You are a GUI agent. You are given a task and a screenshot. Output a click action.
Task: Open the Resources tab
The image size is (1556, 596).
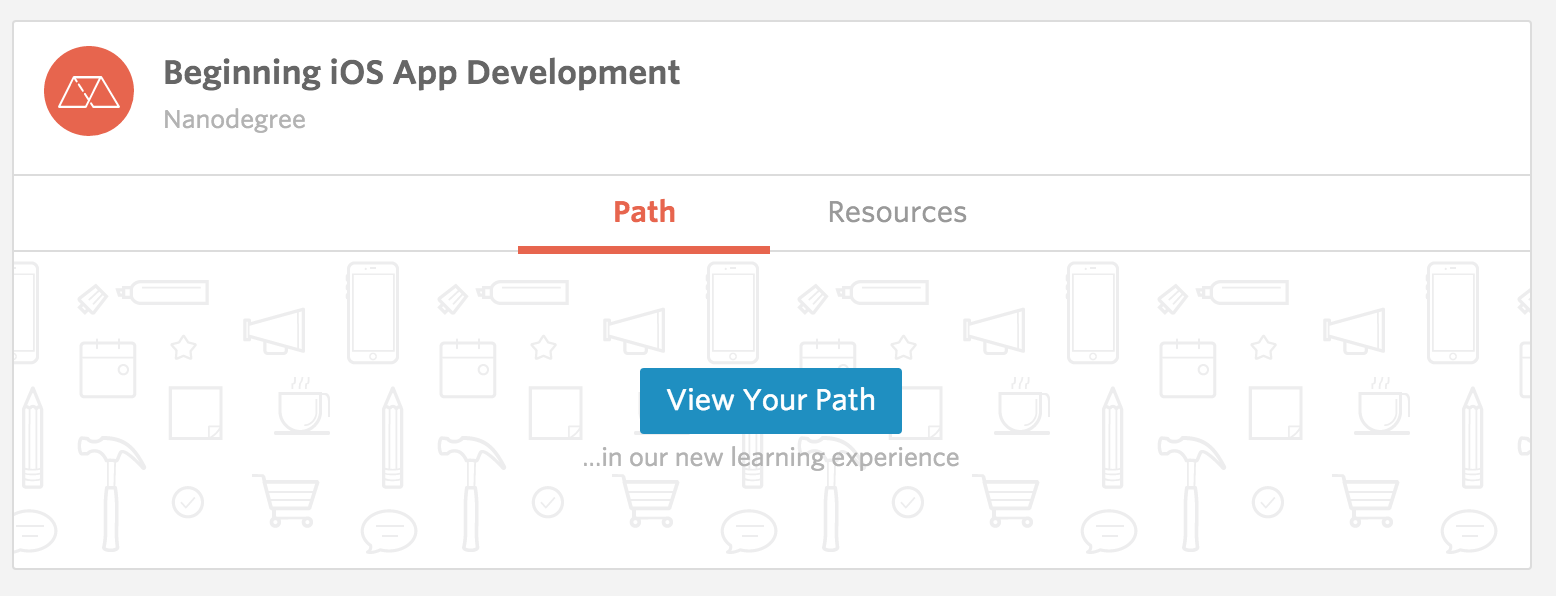coord(897,212)
